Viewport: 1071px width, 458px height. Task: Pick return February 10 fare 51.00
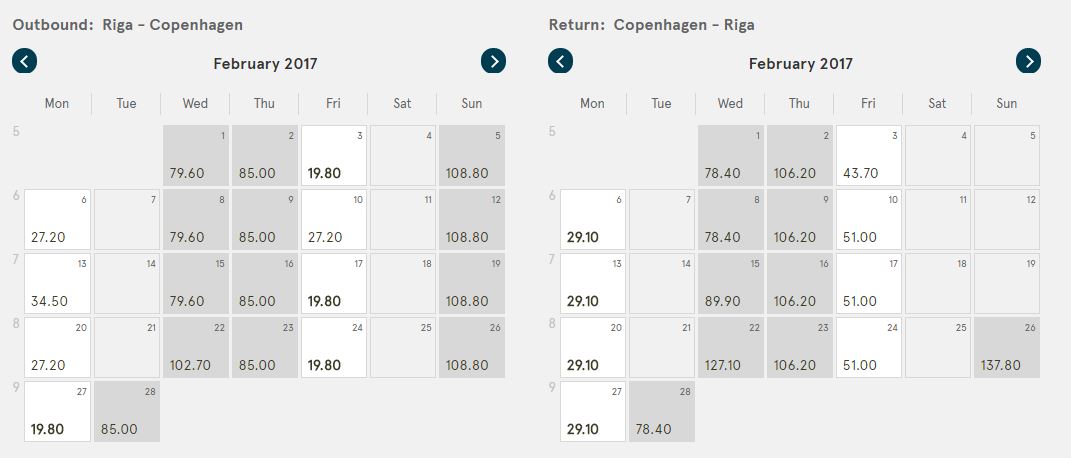pyautogui.click(x=869, y=220)
